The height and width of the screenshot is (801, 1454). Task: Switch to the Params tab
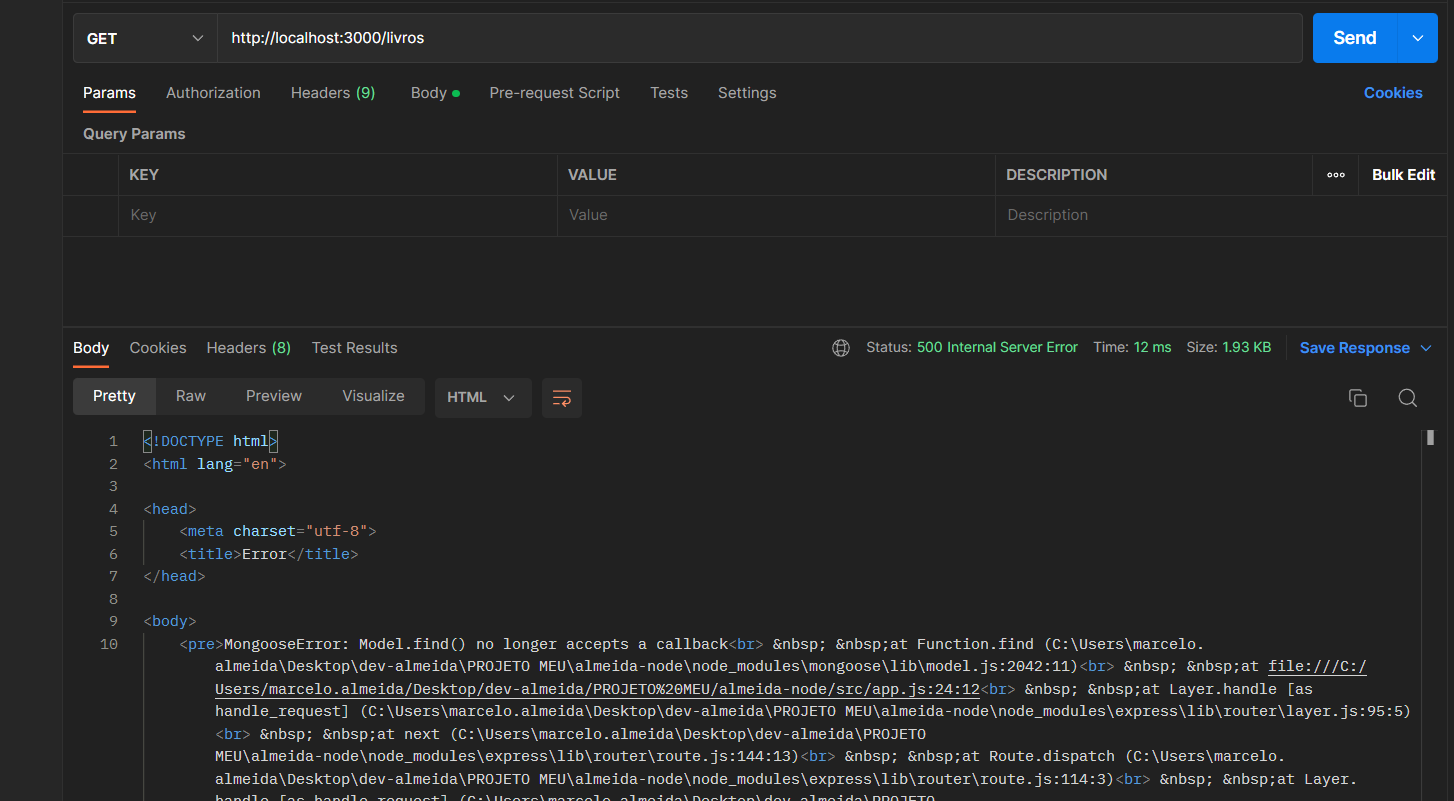(x=109, y=93)
